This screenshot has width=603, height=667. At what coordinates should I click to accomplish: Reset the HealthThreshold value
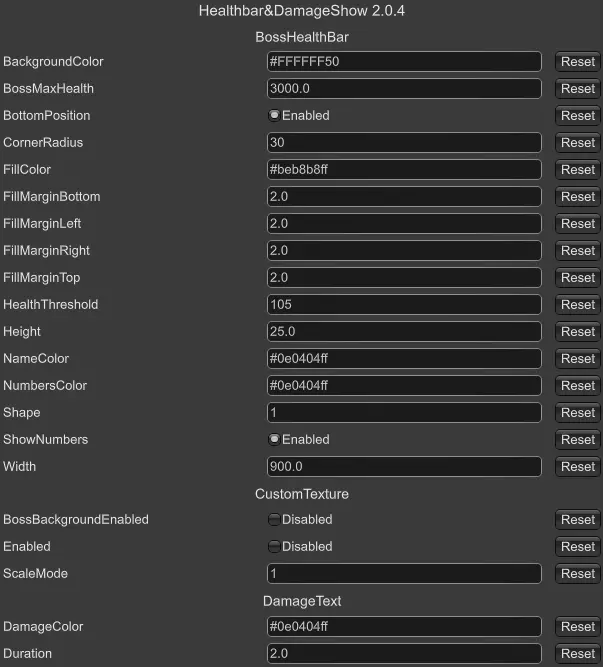tap(577, 305)
